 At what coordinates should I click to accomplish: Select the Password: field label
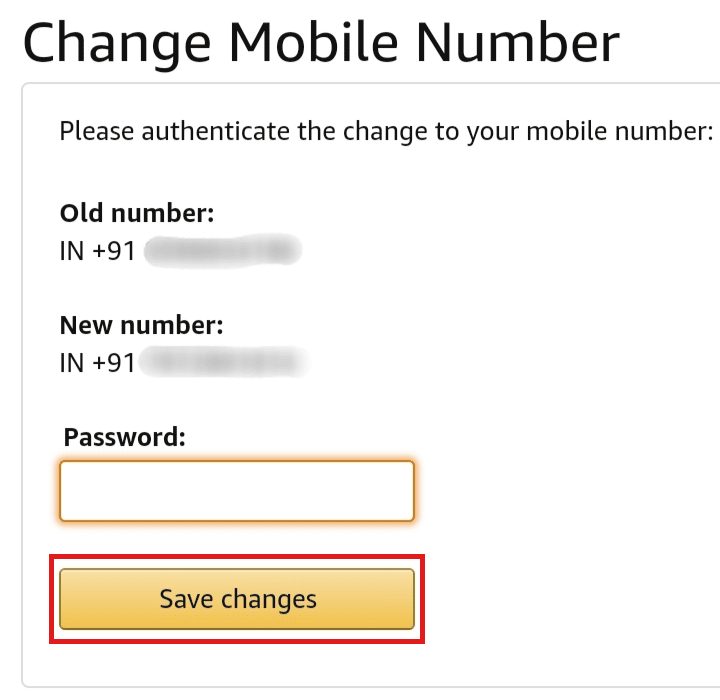(x=125, y=437)
